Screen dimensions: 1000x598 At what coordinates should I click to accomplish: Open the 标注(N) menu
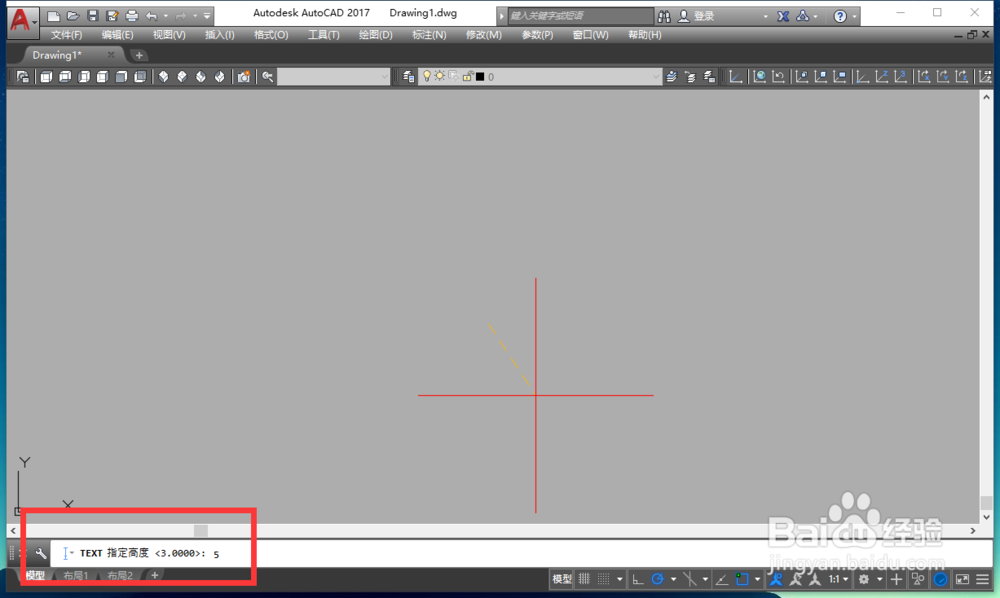429,35
